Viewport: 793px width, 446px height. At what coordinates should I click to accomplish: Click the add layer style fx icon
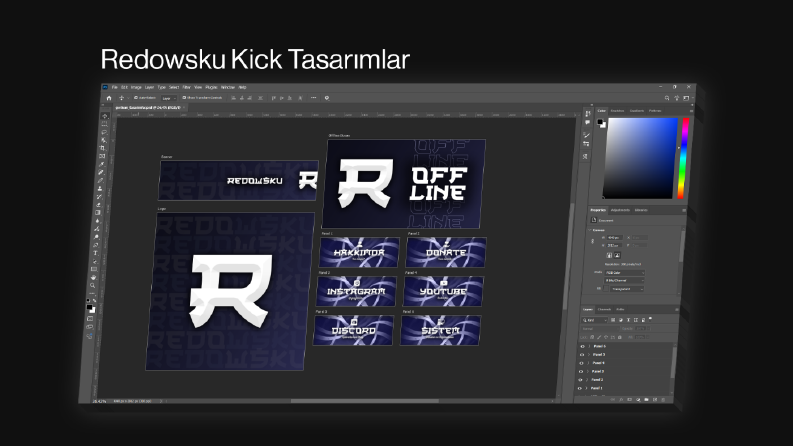tap(621, 399)
